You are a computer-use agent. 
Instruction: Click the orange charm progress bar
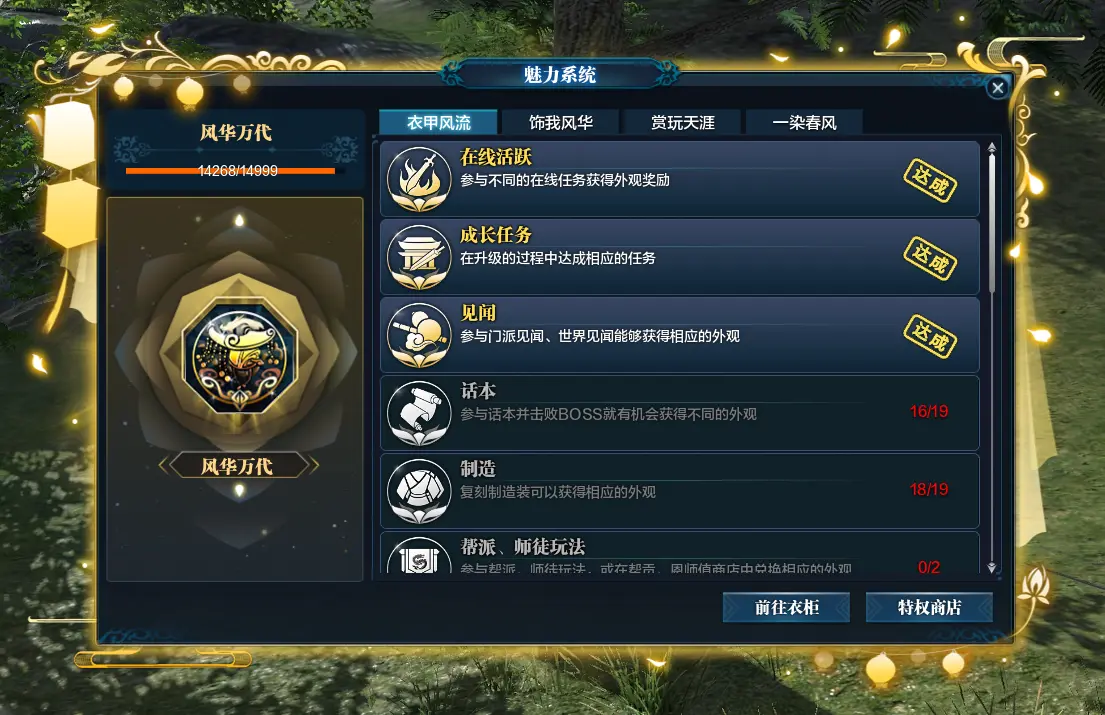pos(230,170)
